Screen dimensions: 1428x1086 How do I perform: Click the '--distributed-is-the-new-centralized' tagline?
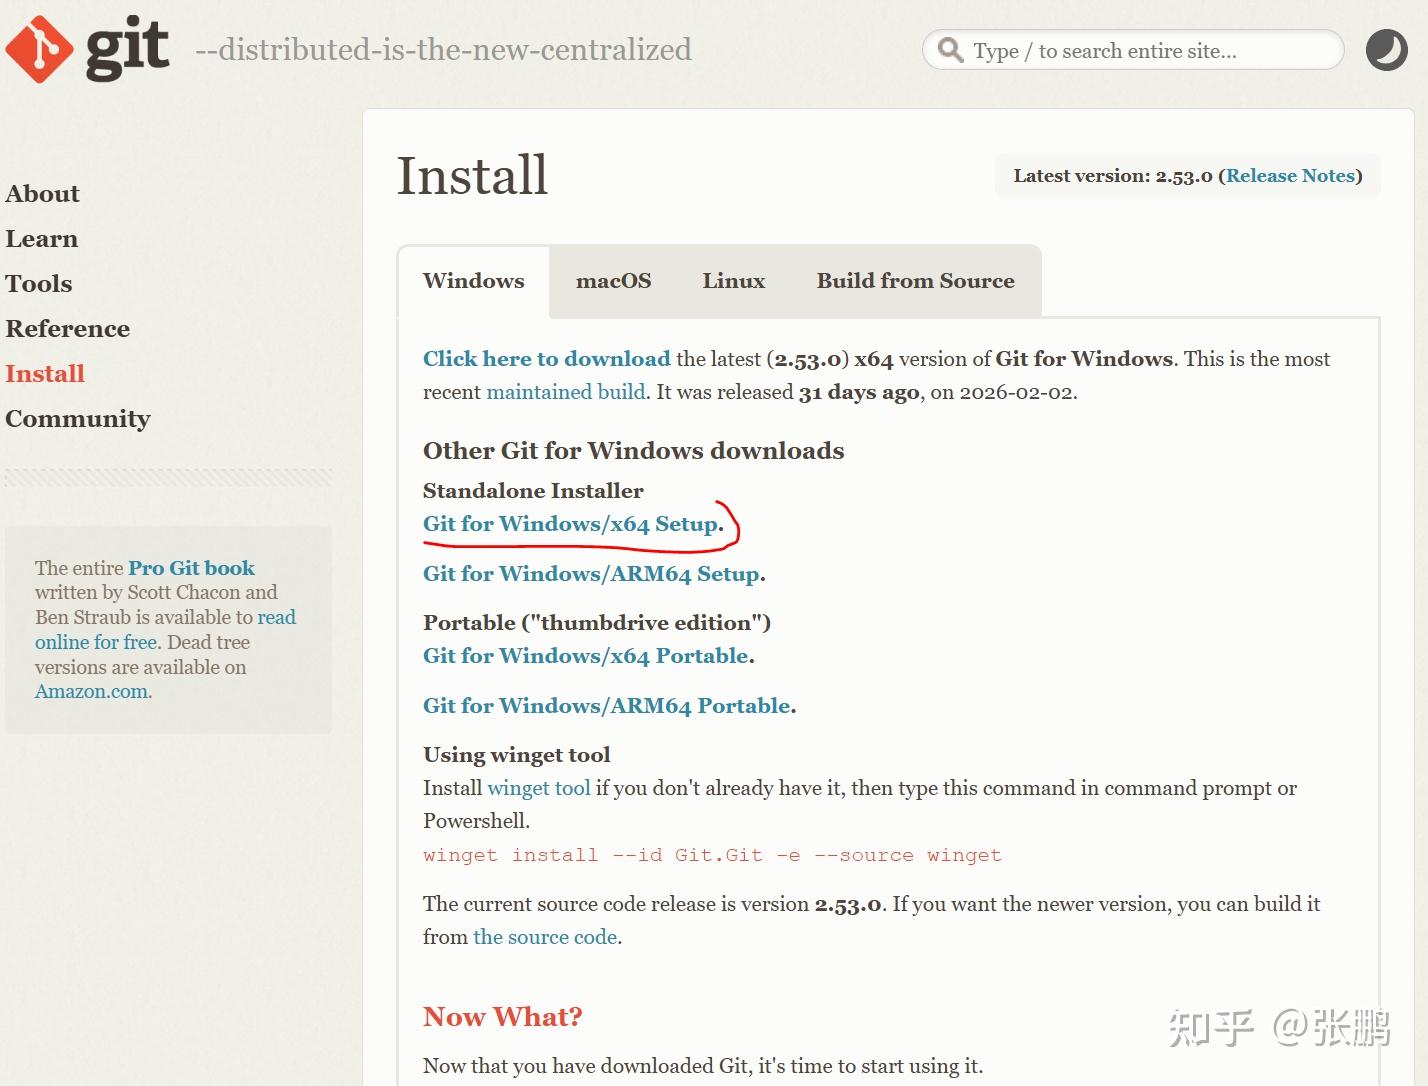(x=443, y=50)
